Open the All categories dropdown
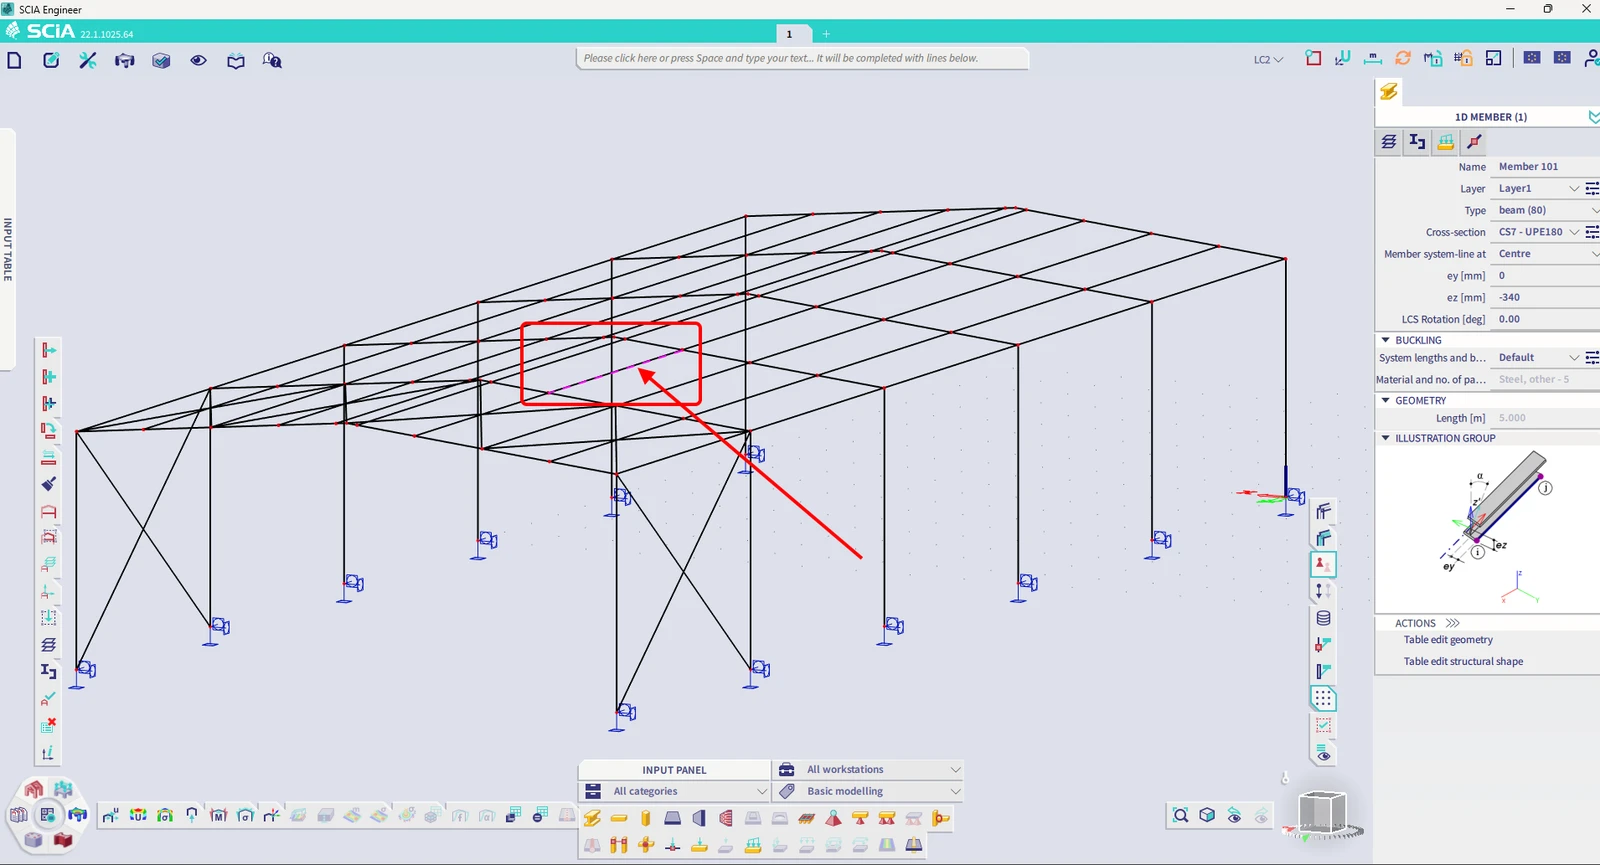 (675, 791)
